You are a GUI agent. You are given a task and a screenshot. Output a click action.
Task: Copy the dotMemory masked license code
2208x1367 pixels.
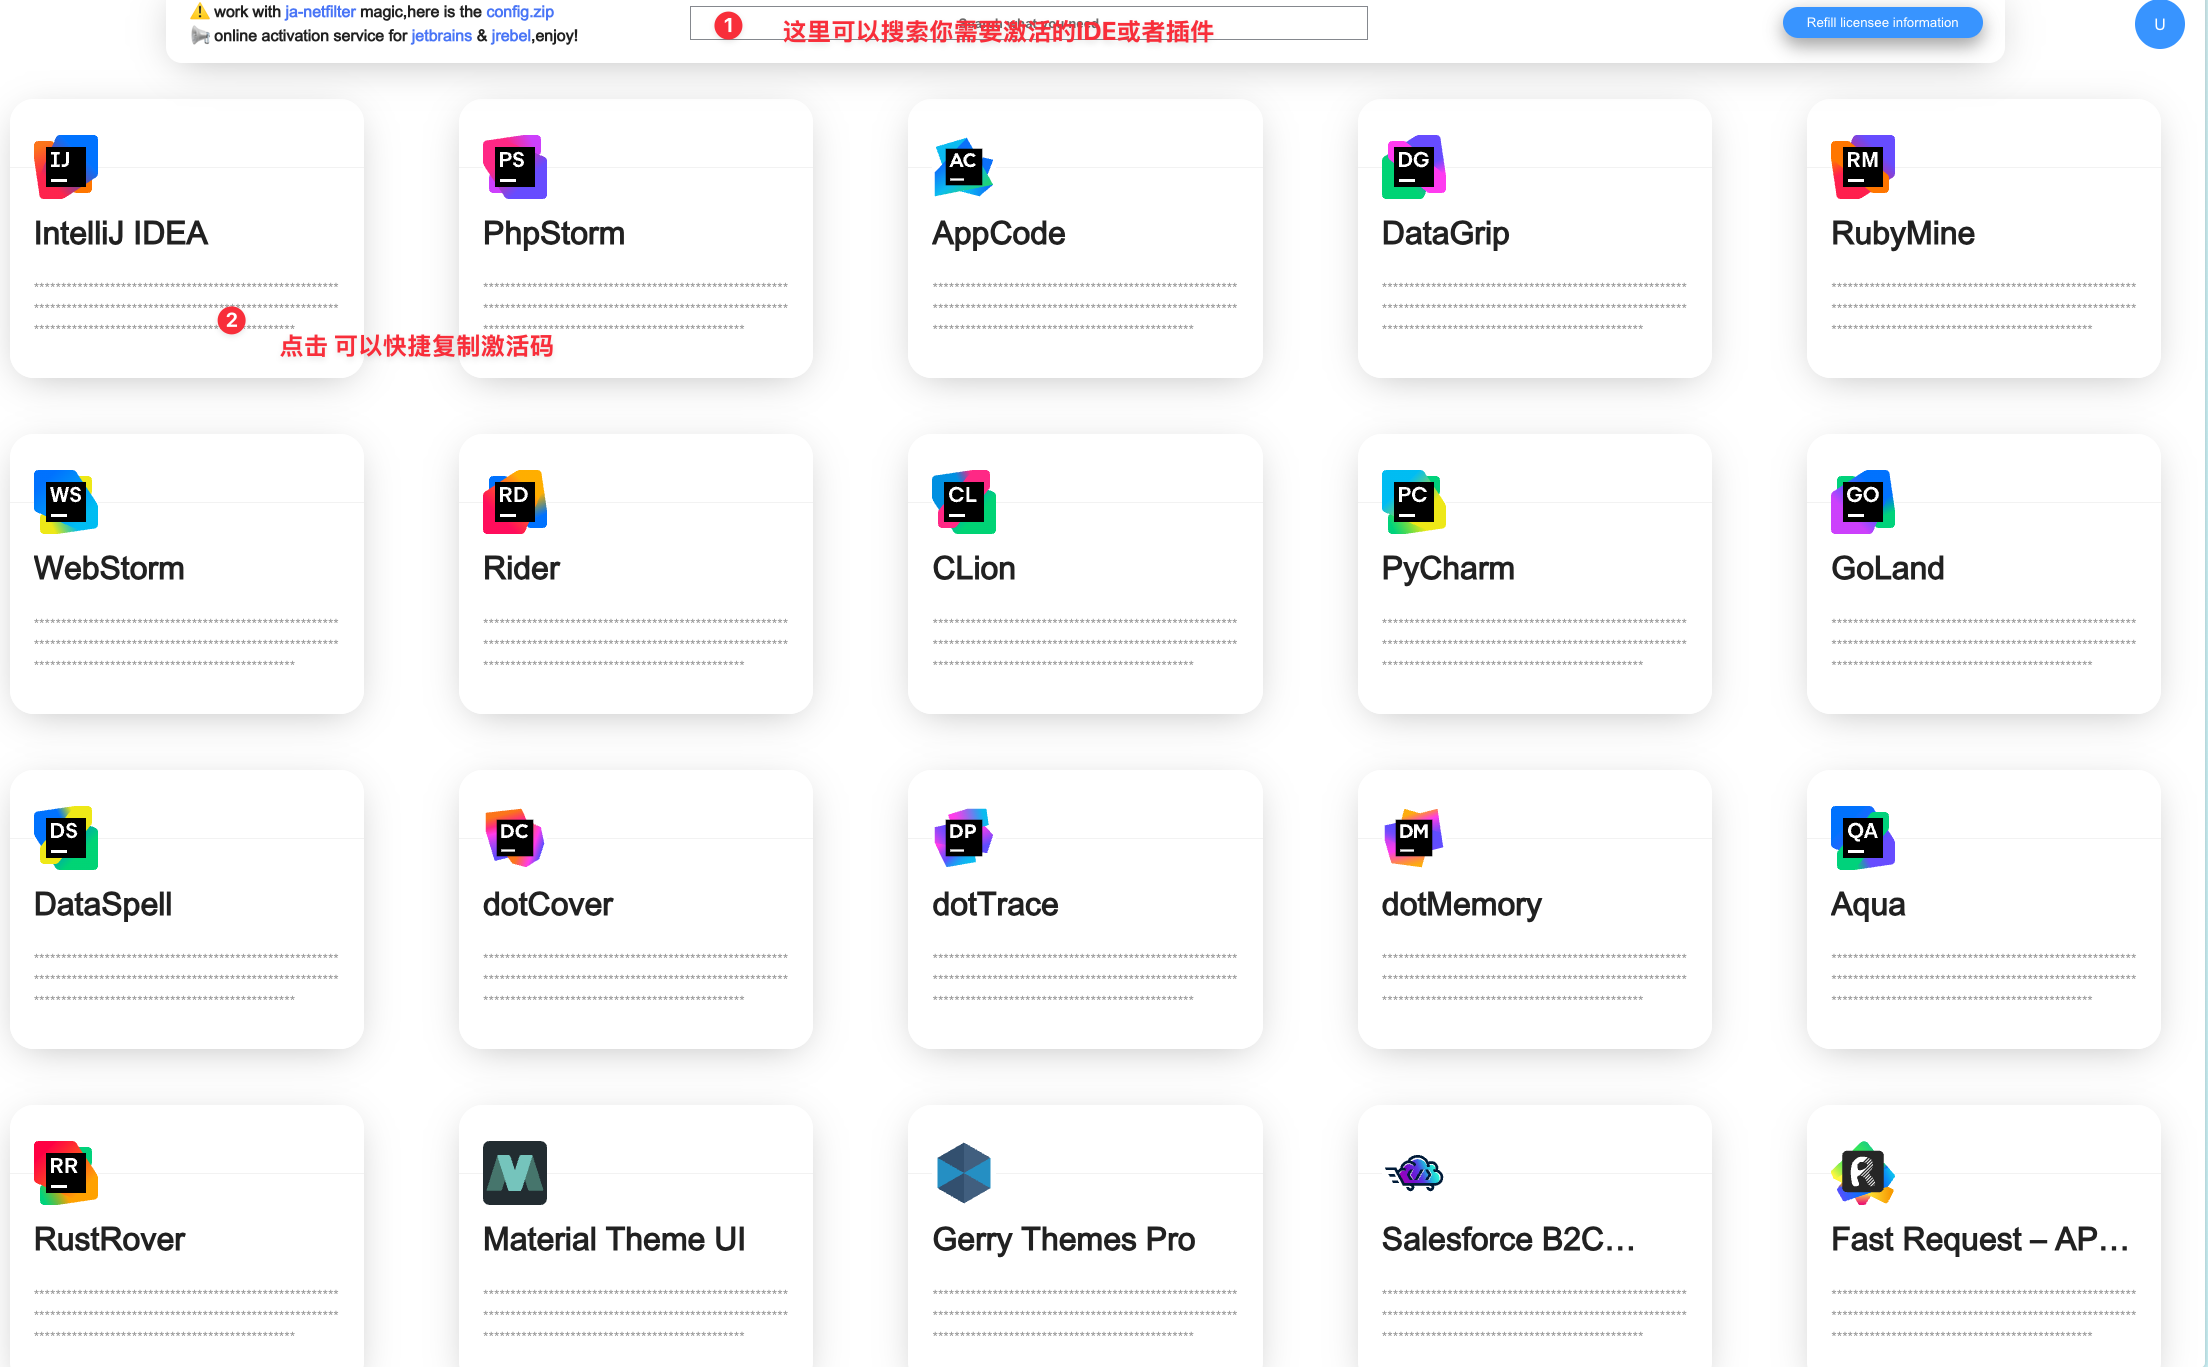click(1533, 978)
